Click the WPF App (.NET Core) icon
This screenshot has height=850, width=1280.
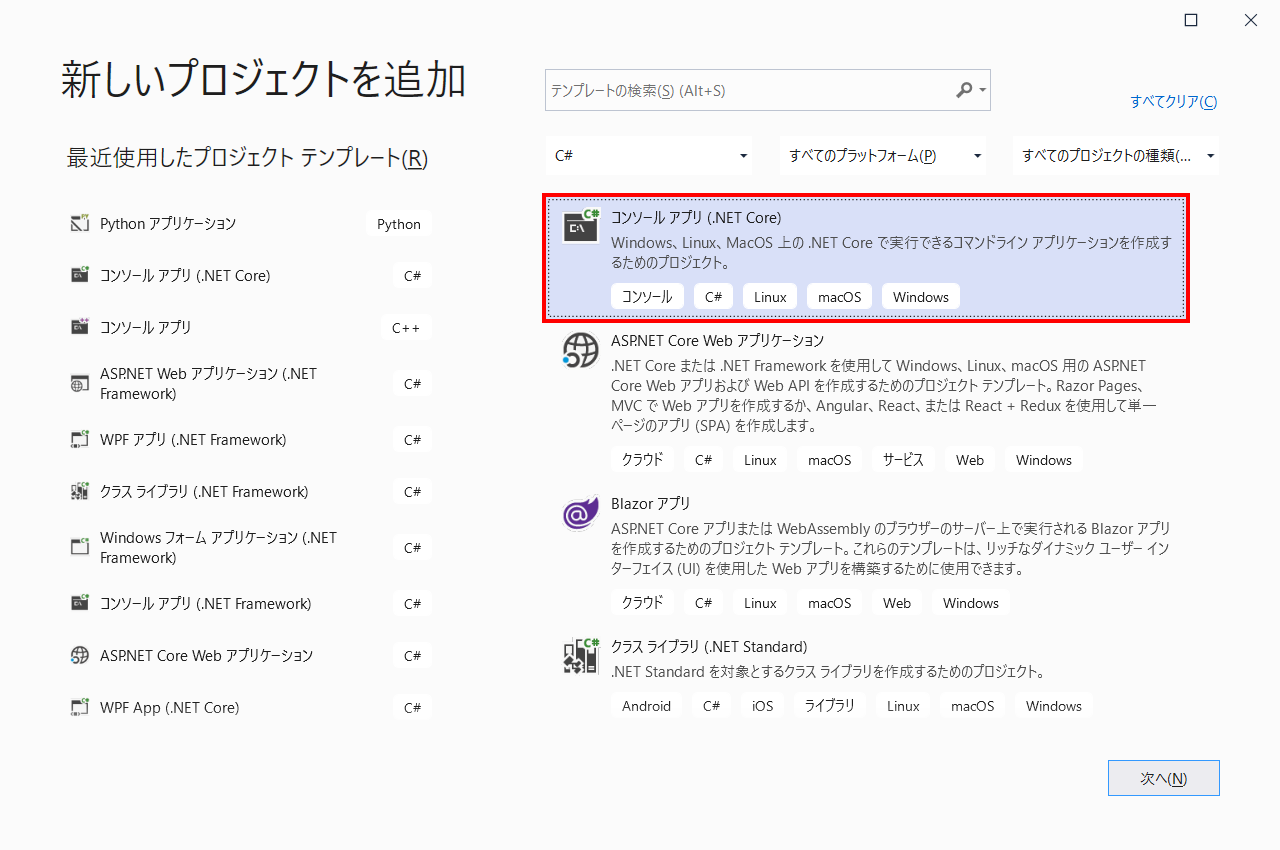point(80,708)
